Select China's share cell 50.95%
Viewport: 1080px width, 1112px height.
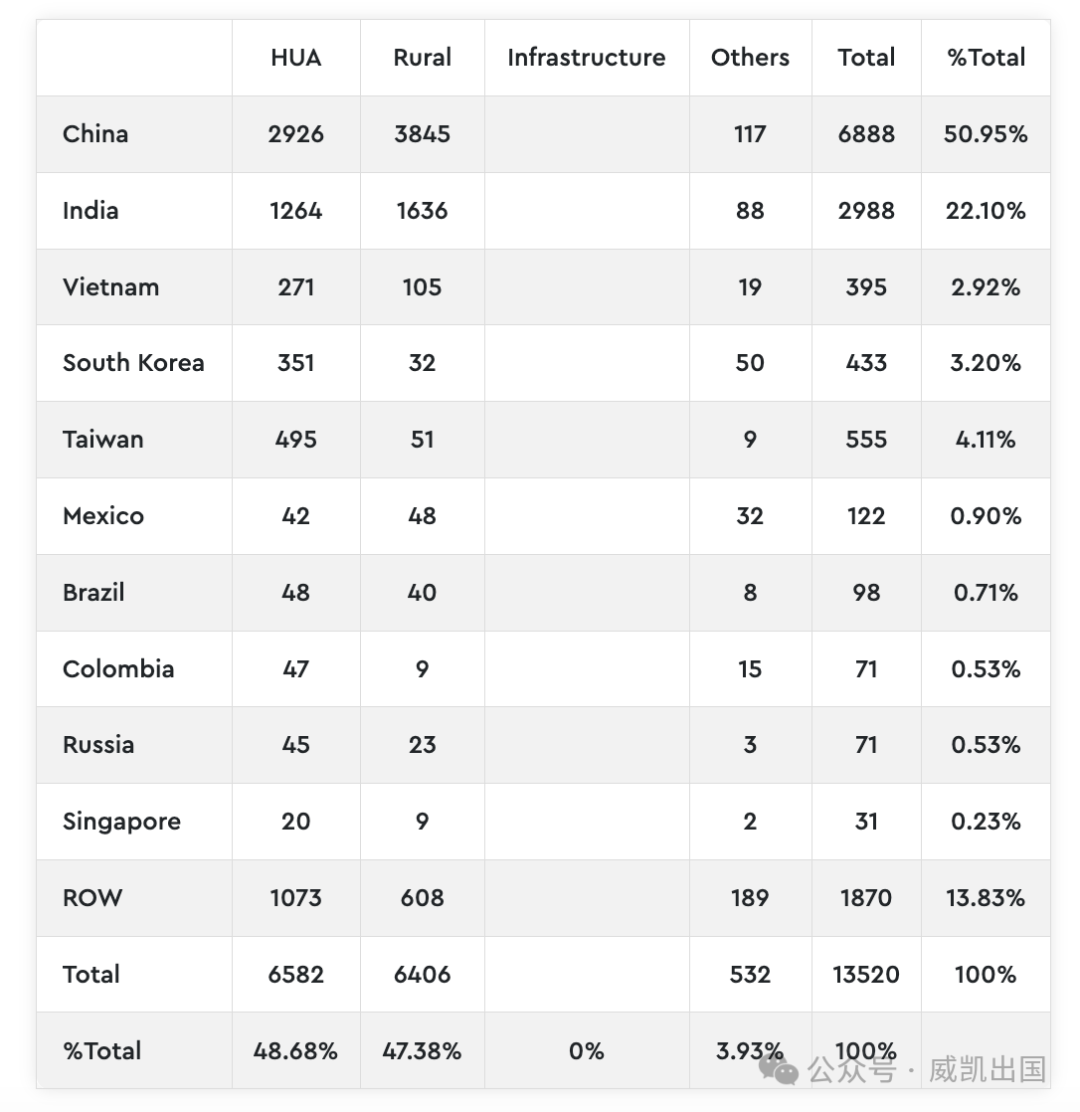[x=985, y=134]
